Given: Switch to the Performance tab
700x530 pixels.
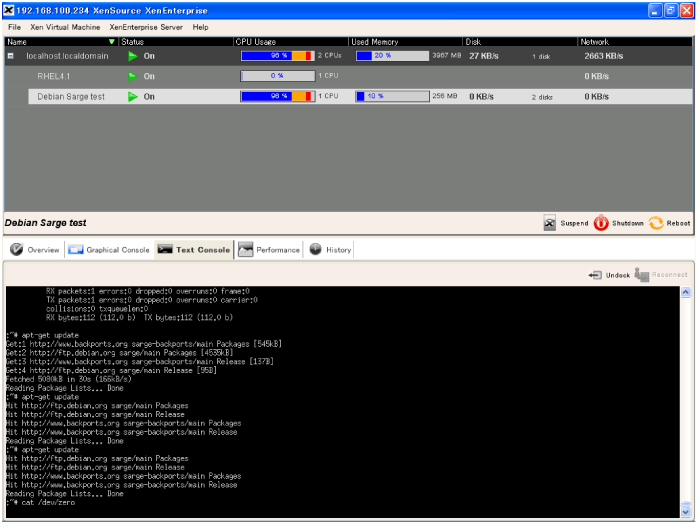Looking at the screenshot, I should 269,250.
